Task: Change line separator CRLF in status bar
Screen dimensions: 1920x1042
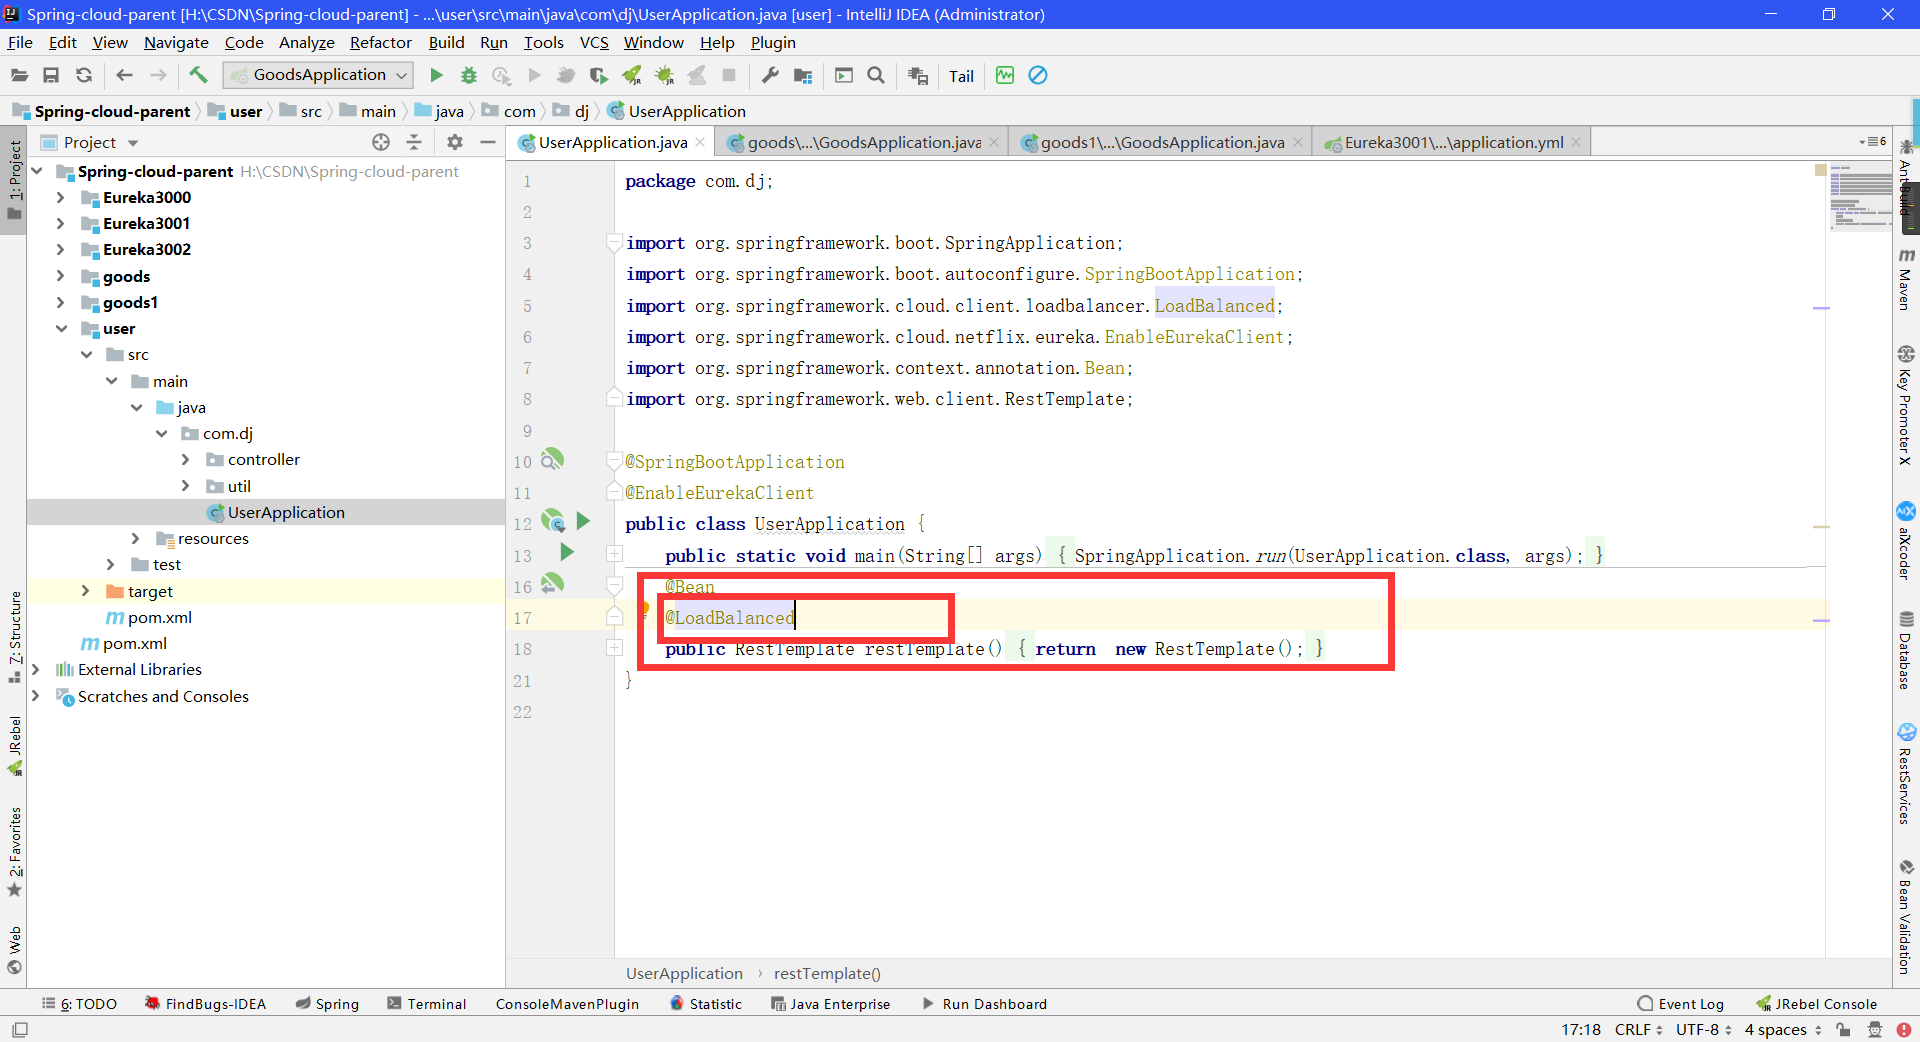Action: click(1638, 1029)
